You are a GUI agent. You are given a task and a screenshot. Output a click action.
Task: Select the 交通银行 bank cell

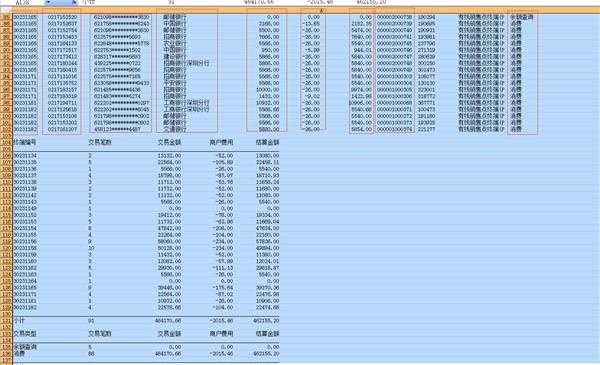coord(175,129)
